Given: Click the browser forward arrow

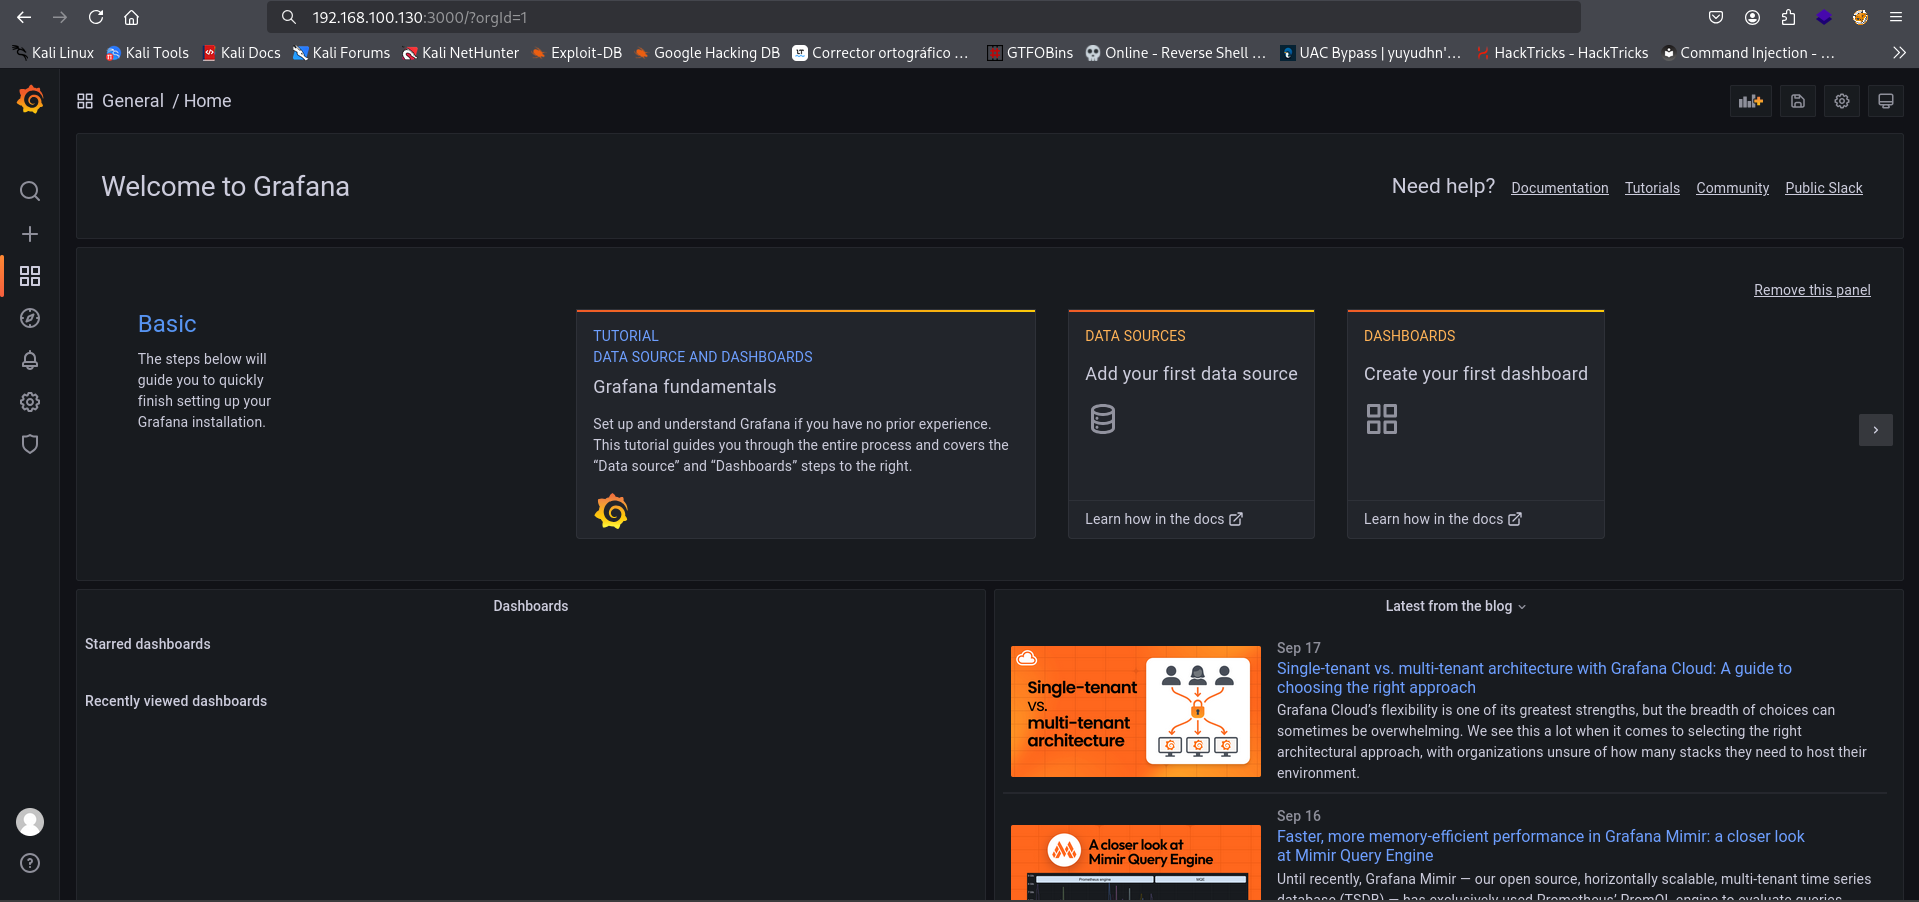Looking at the screenshot, I should pyautogui.click(x=60, y=17).
